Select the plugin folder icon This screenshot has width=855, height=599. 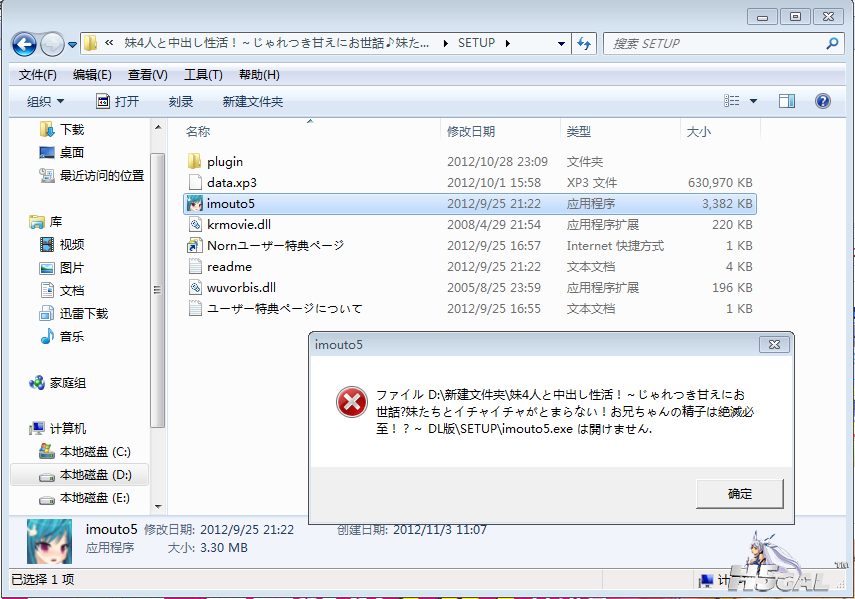[x=195, y=162]
